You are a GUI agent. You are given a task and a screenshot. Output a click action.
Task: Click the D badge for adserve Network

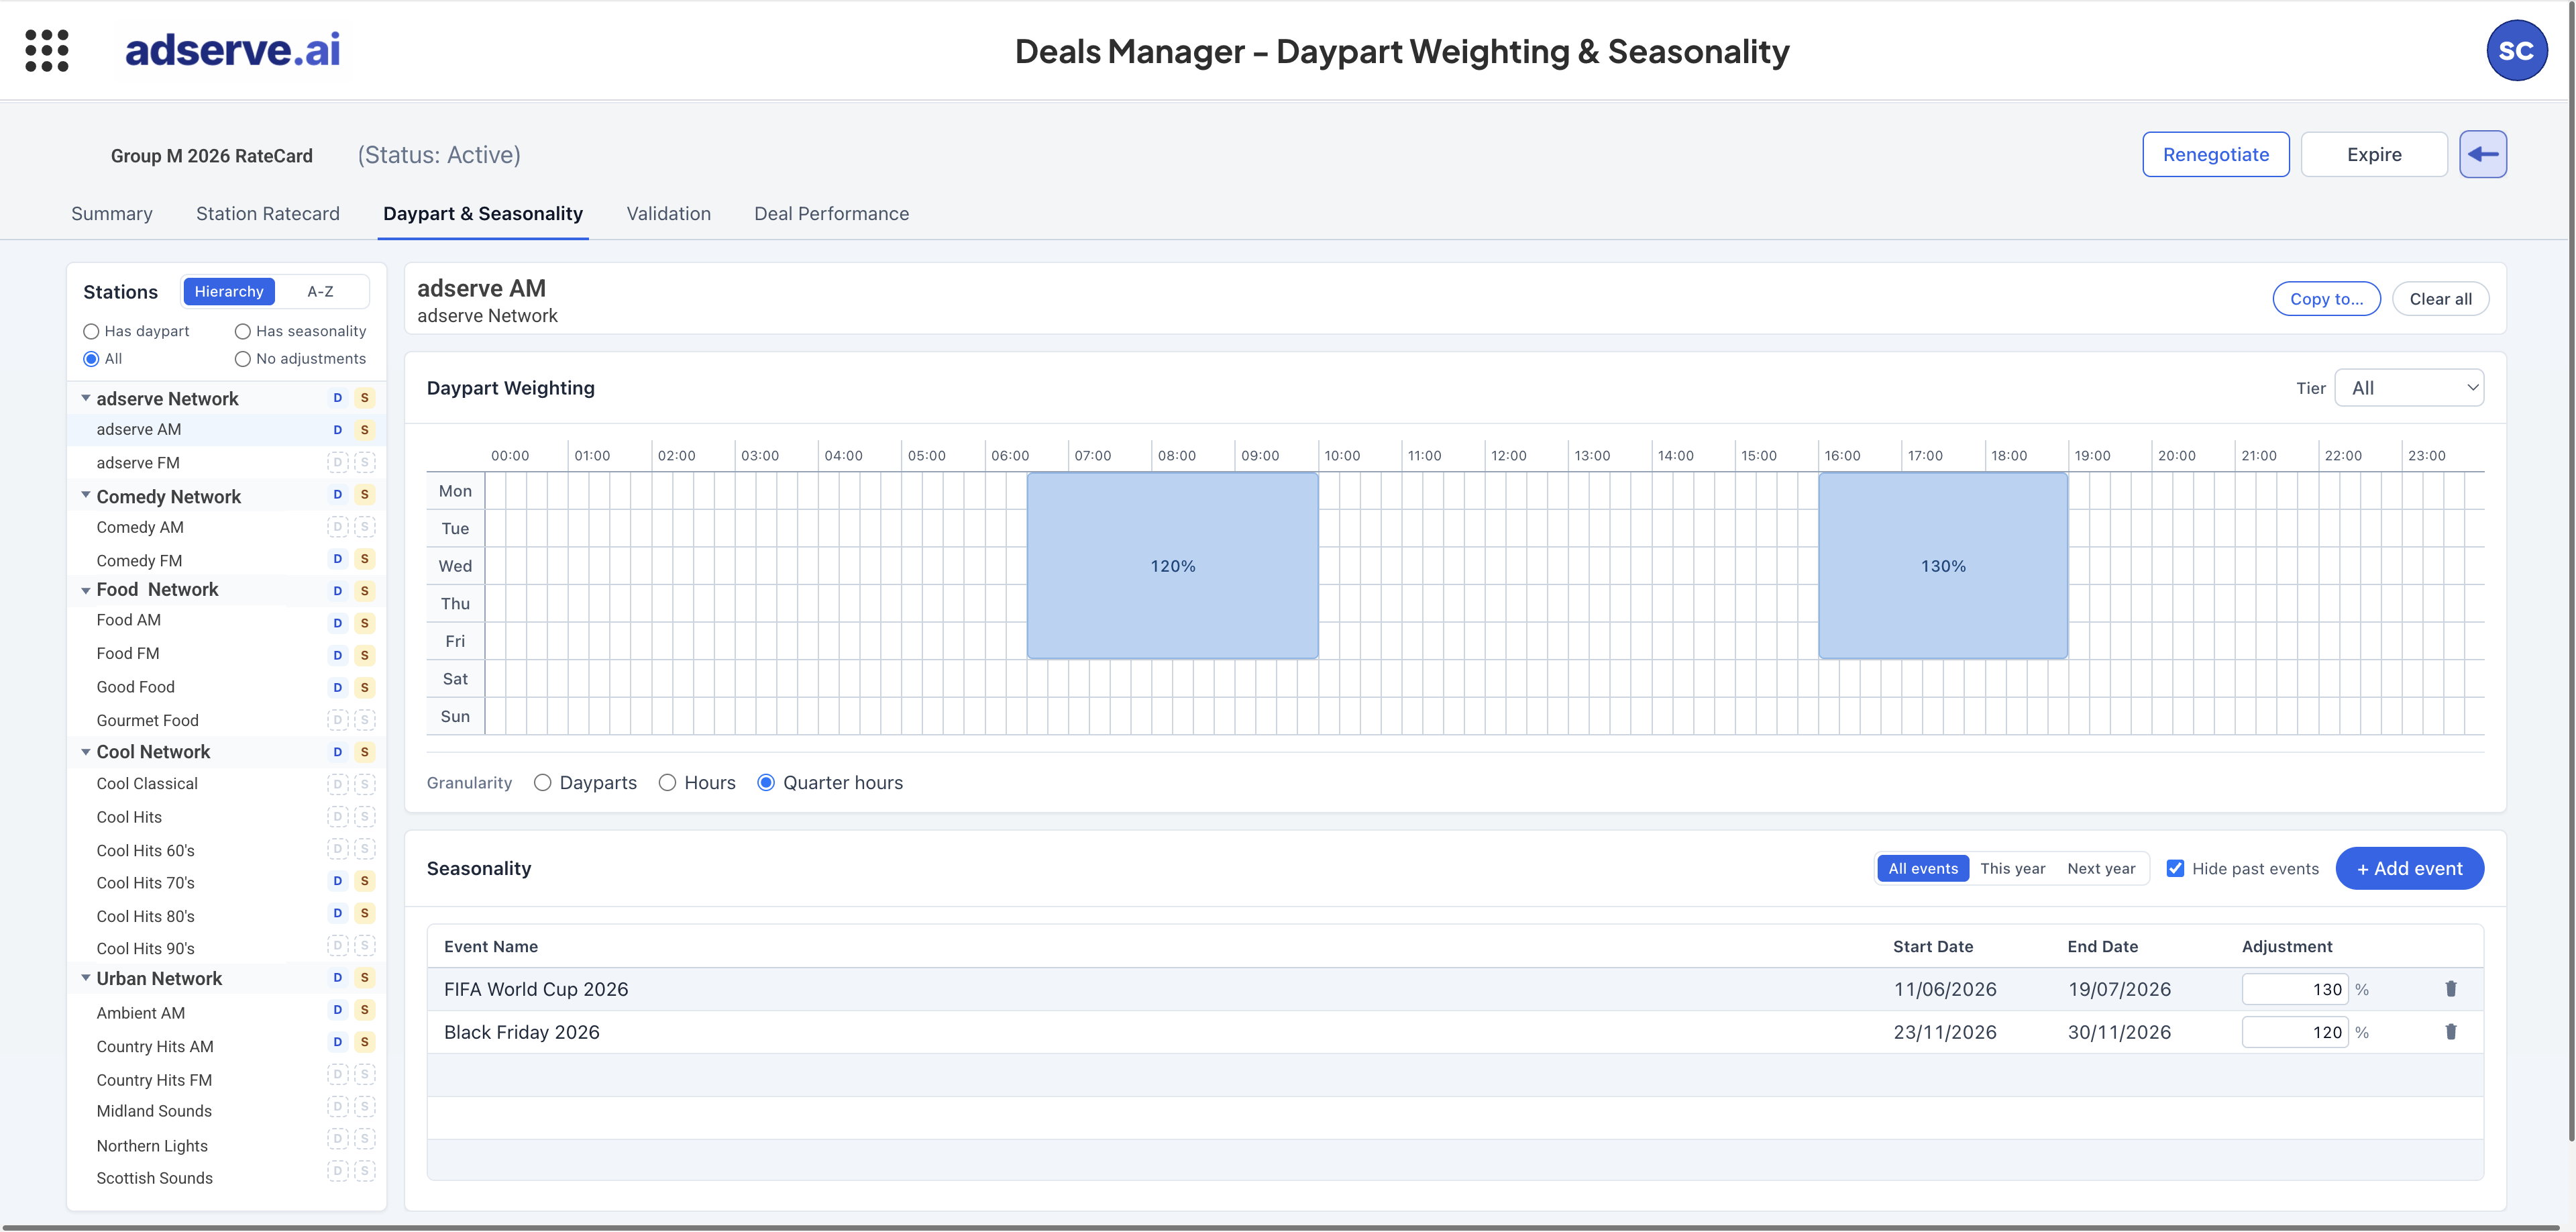pos(338,398)
